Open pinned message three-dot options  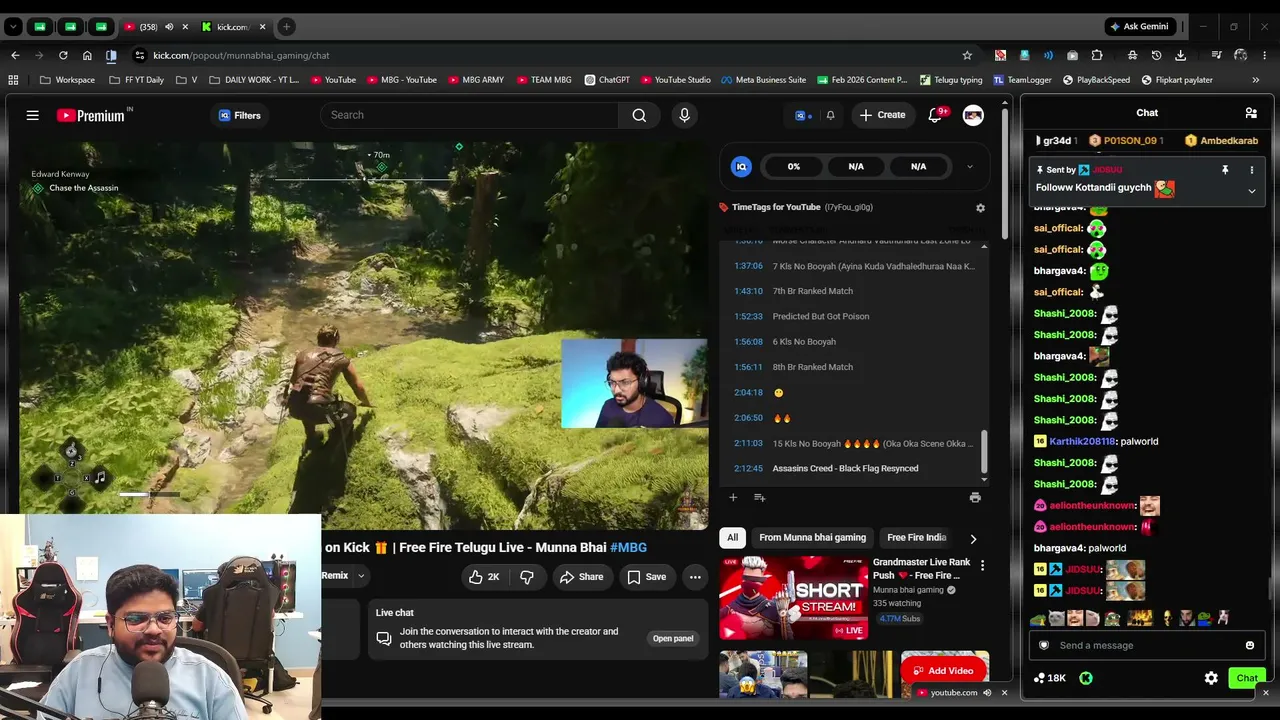[1251, 170]
